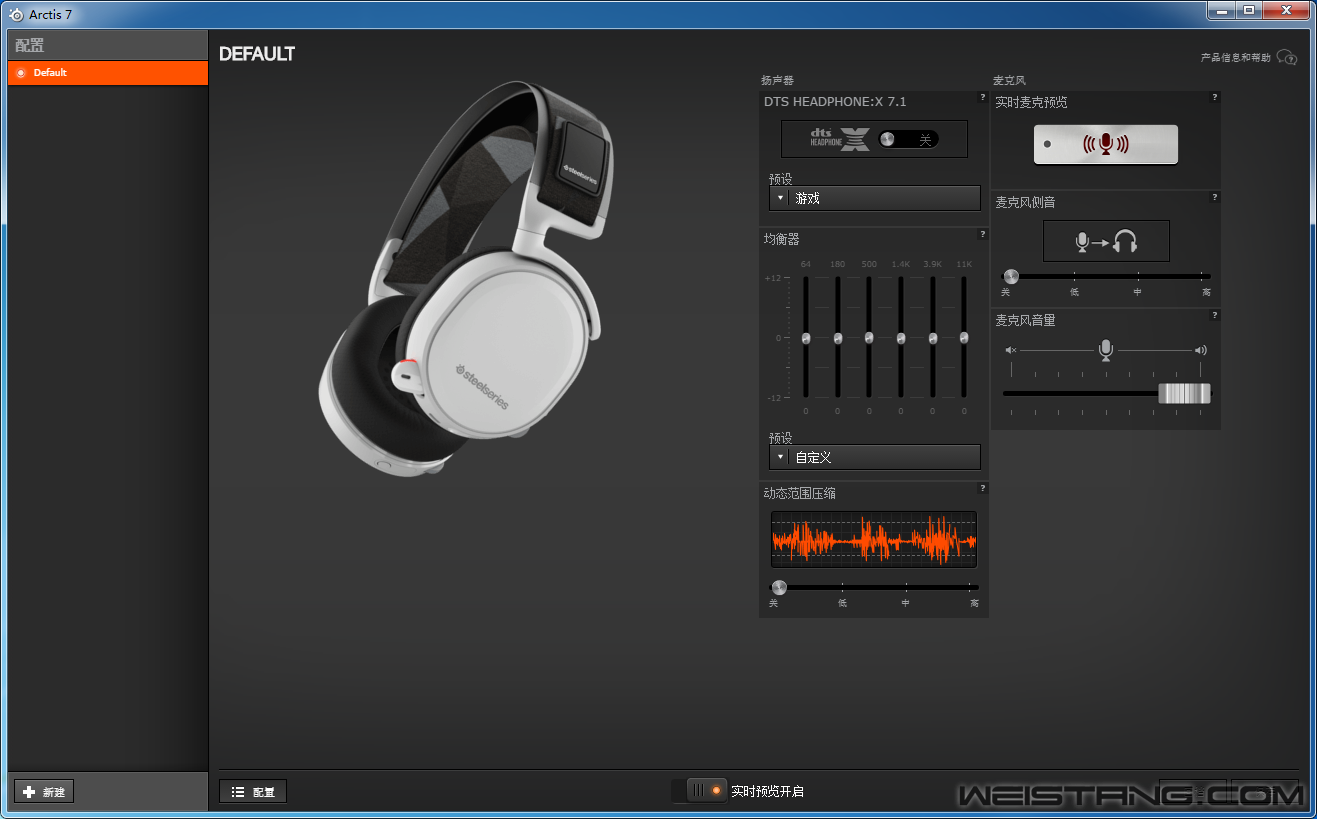This screenshot has height=819, width=1317.
Task: Click the 1.4K equalizer slider
Action: [901, 338]
